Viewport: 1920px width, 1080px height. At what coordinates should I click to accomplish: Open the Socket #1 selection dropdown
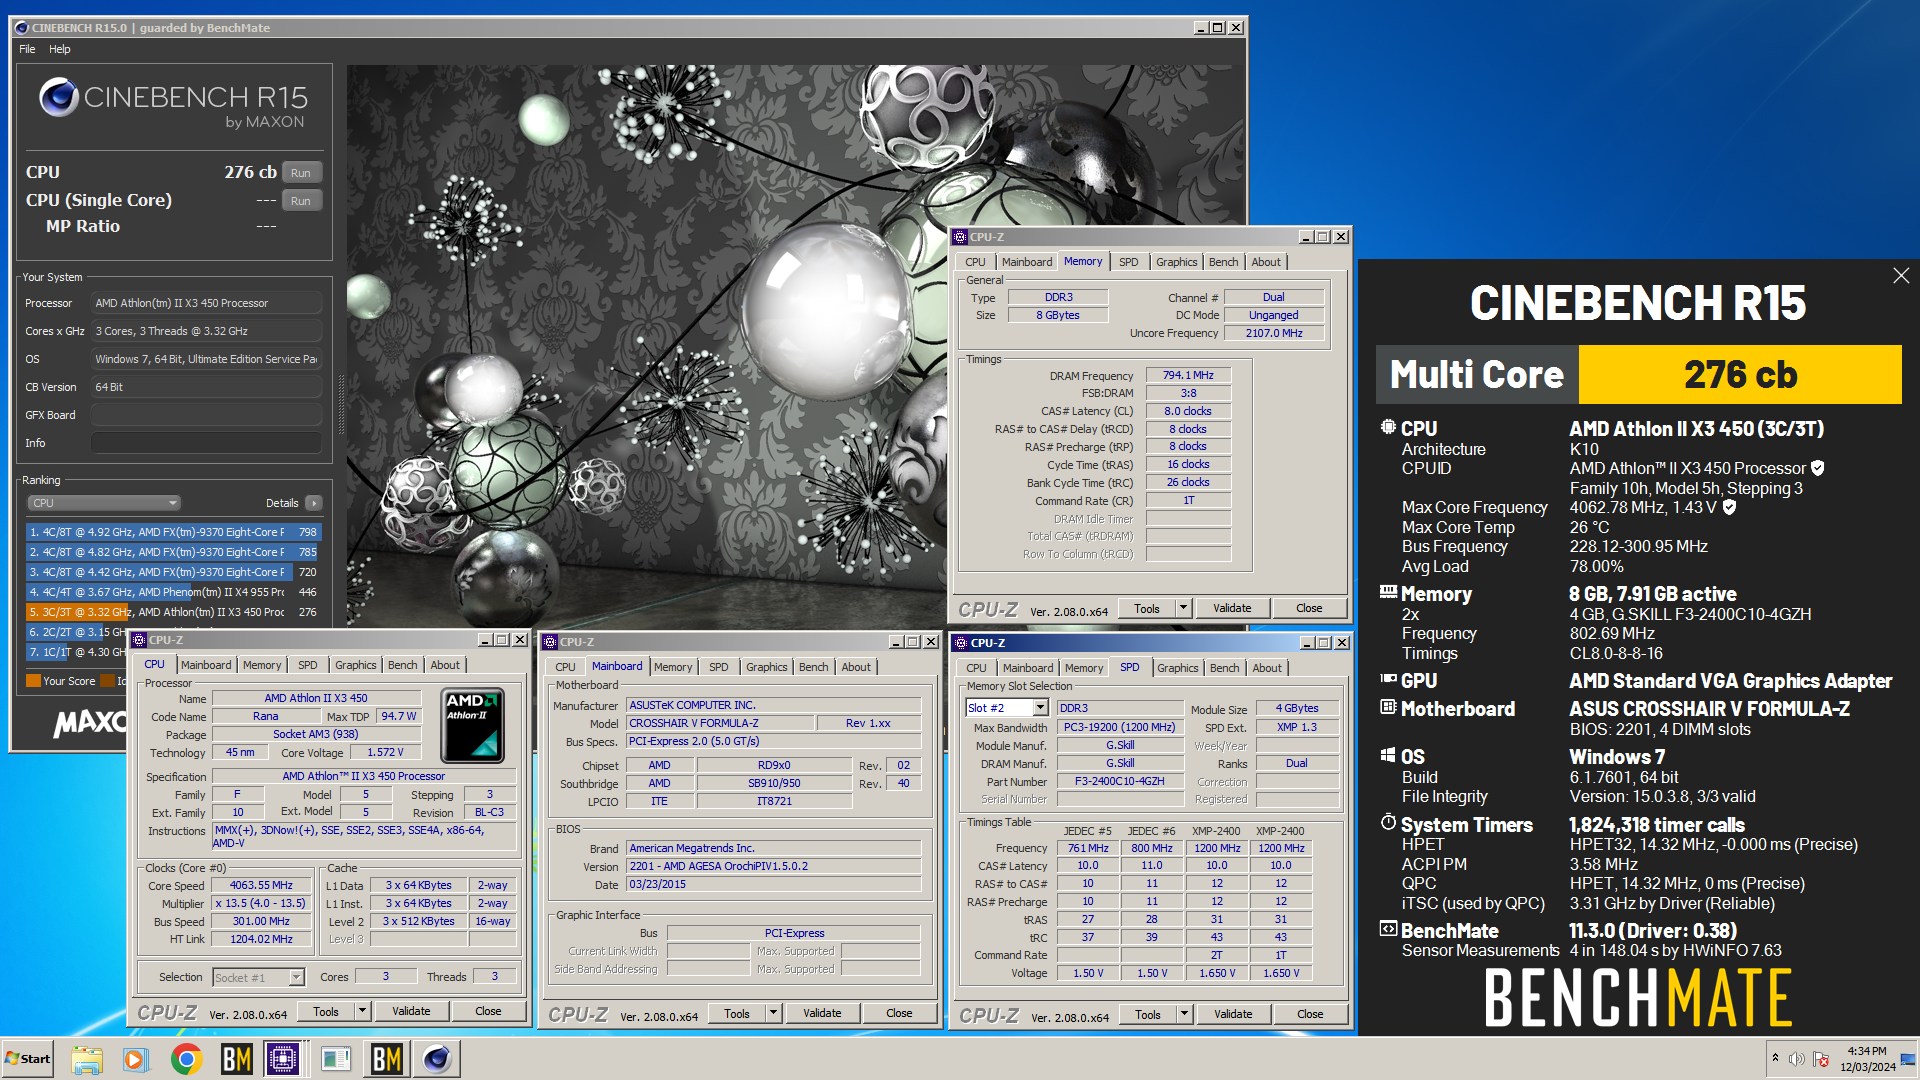click(x=296, y=977)
